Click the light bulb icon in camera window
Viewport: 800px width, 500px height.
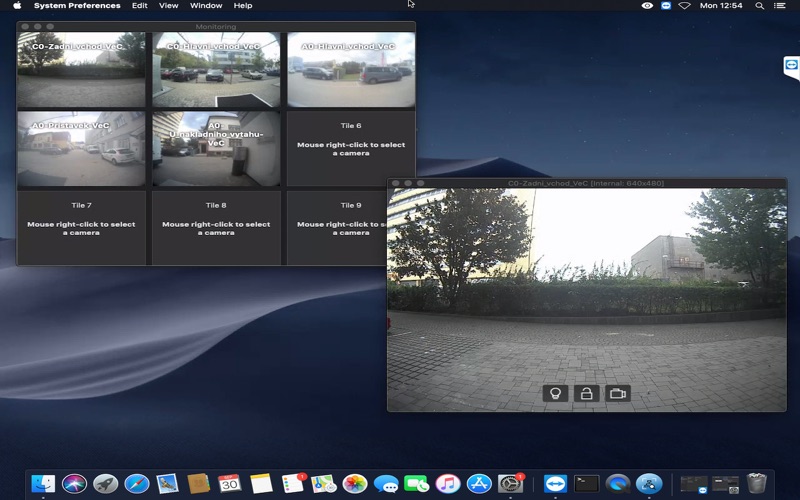click(x=555, y=393)
